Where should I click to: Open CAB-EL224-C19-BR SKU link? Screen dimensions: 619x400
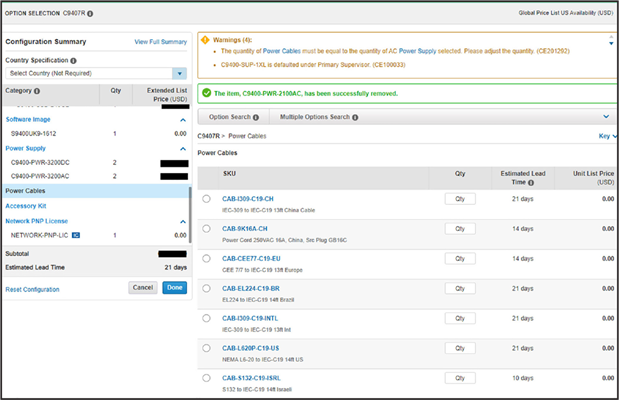pos(251,288)
